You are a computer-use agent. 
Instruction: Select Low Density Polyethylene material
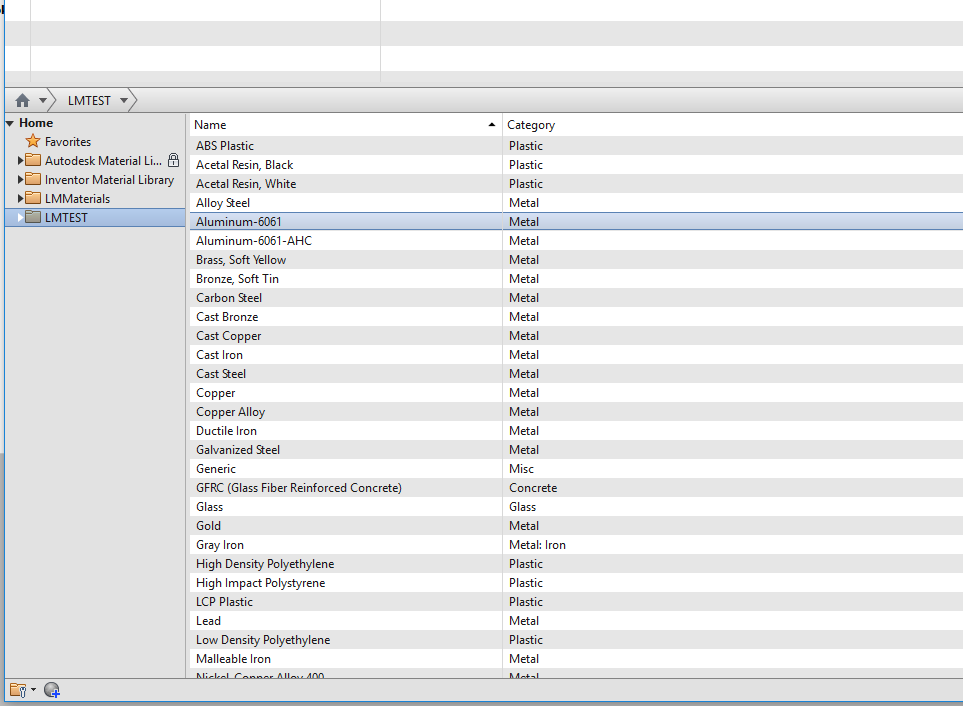click(x=263, y=641)
